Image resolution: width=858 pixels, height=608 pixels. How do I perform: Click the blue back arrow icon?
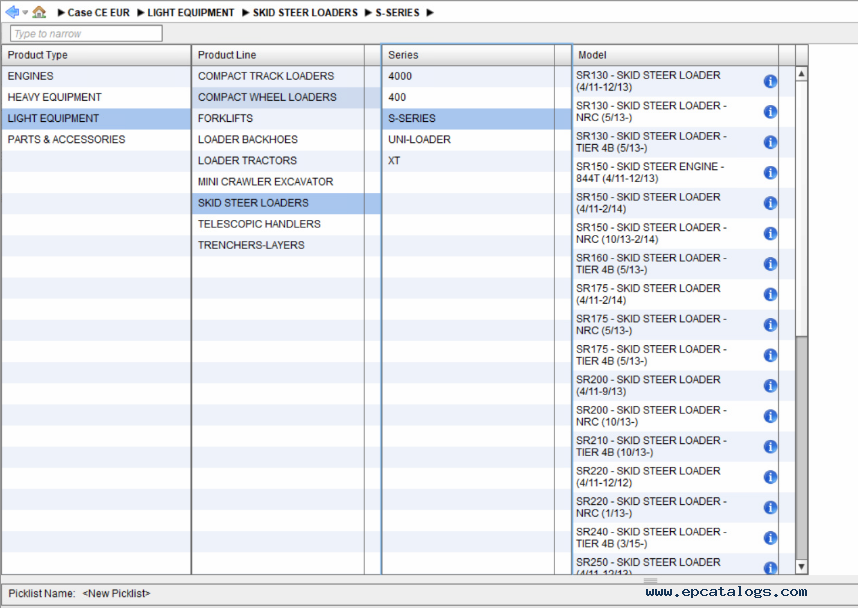coord(11,11)
